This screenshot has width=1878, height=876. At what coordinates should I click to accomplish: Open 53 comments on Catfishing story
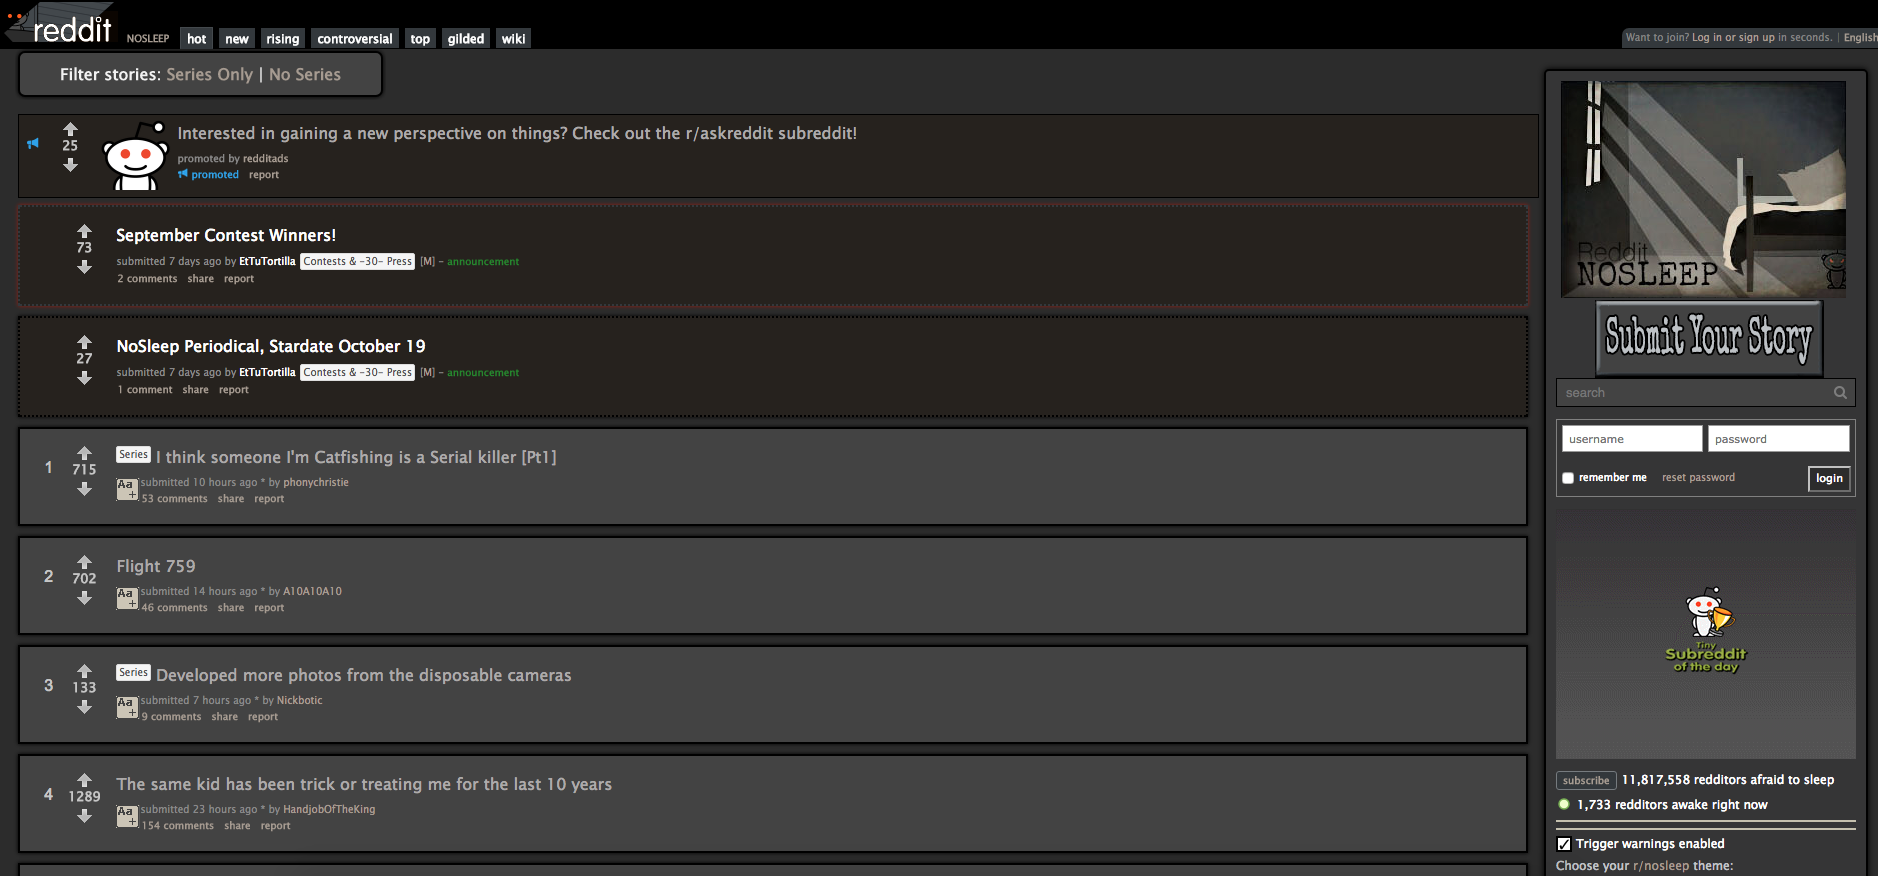[174, 499]
